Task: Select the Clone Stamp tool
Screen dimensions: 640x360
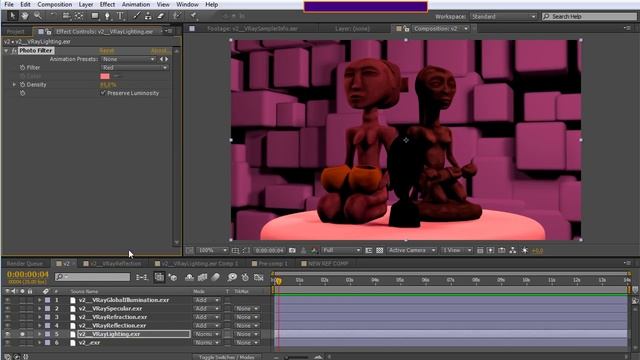Action: [x=148, y=16]
